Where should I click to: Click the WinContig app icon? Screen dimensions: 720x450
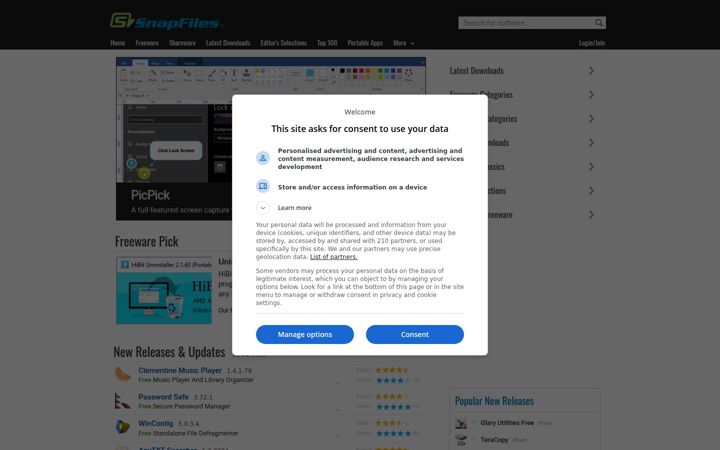click(x=123, y=427)
